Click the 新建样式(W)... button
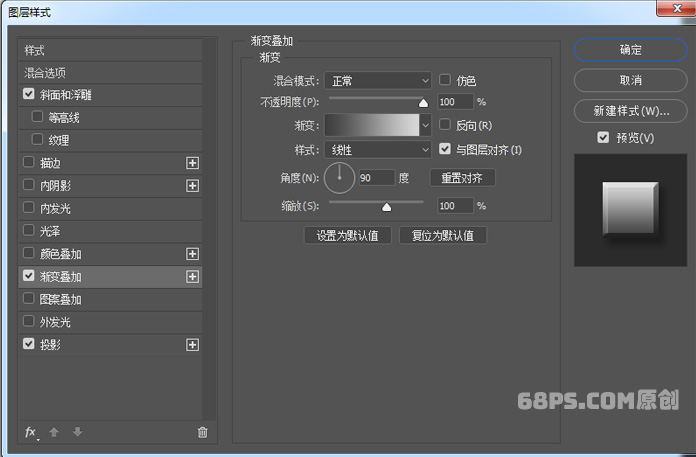The image size is (696, 457). [x=631, y=111]
